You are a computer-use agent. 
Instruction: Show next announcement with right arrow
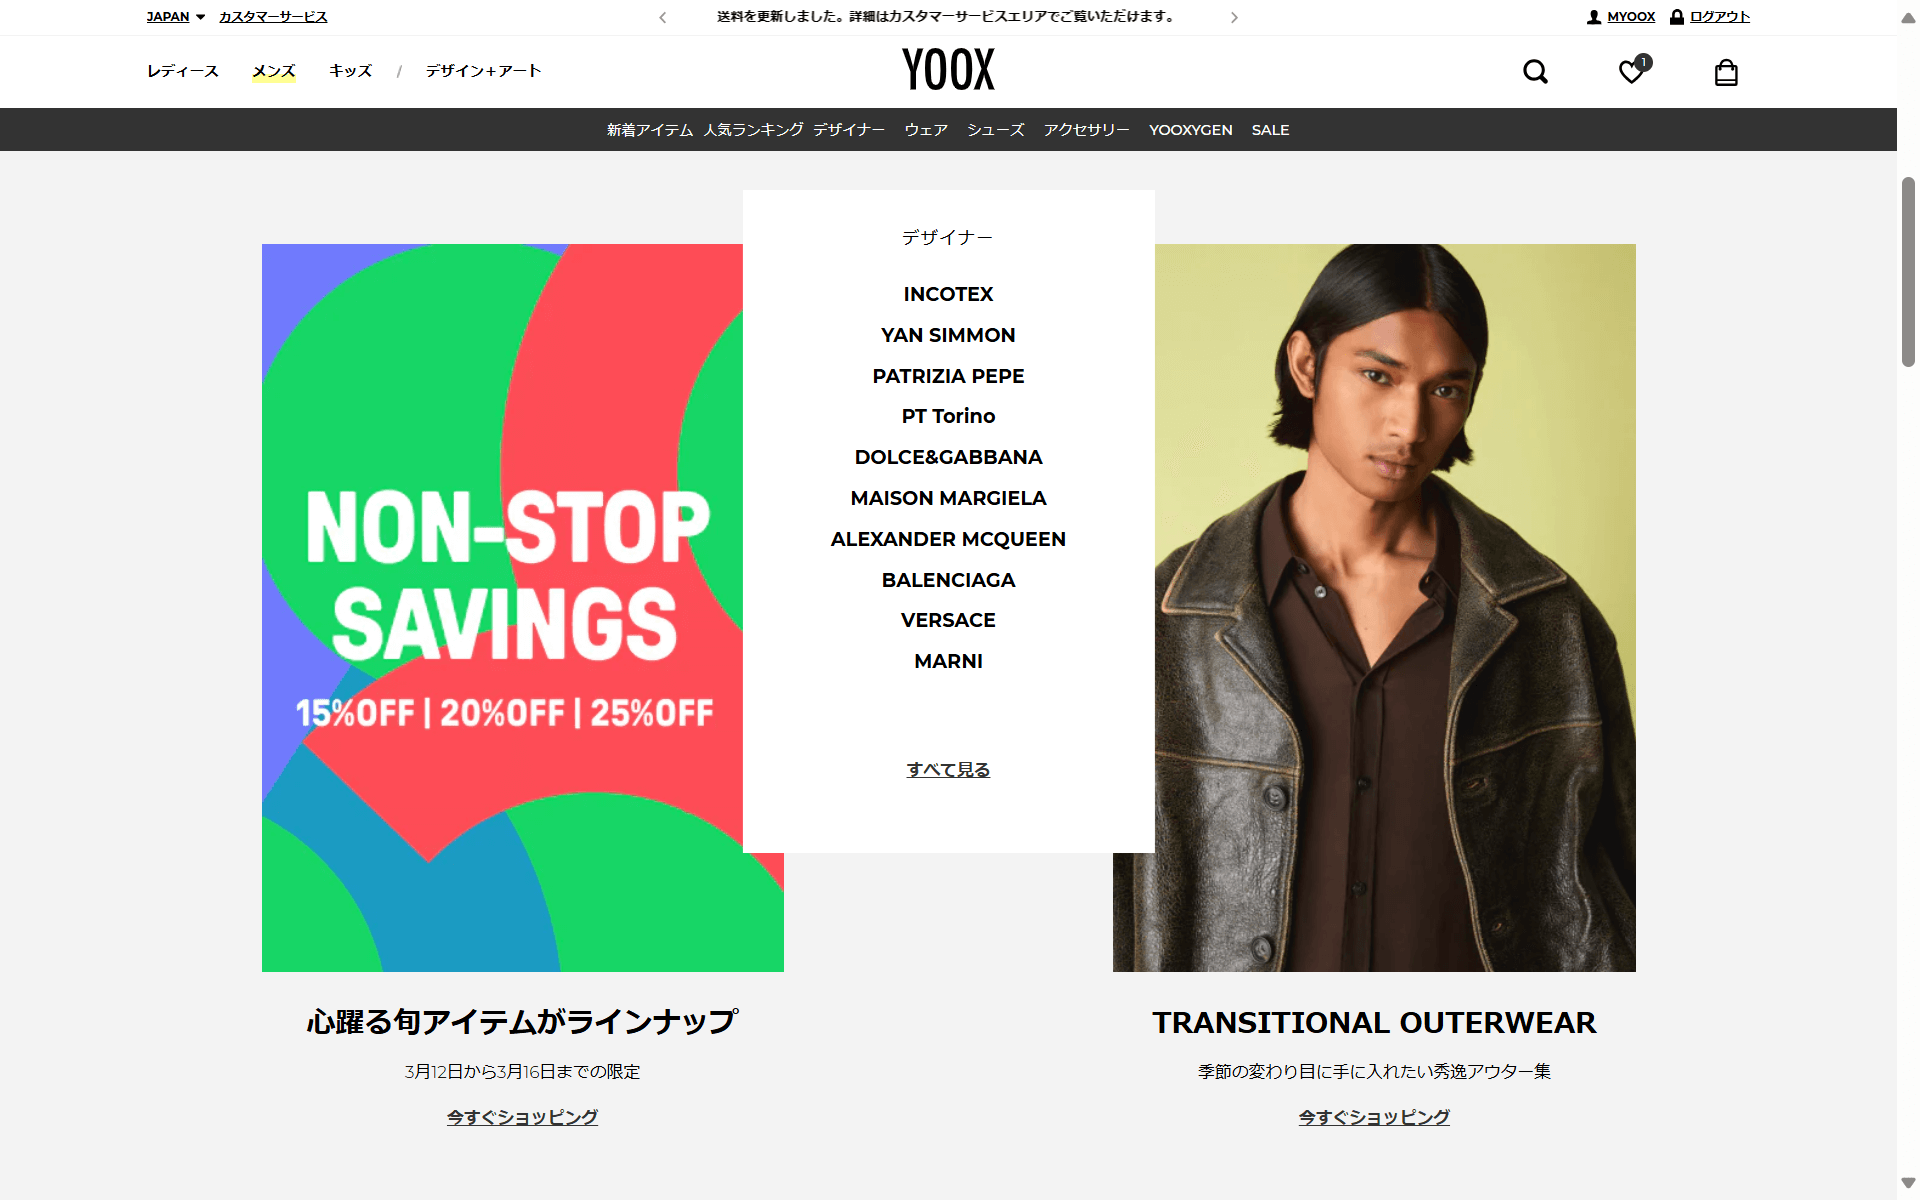[1234, 17]
